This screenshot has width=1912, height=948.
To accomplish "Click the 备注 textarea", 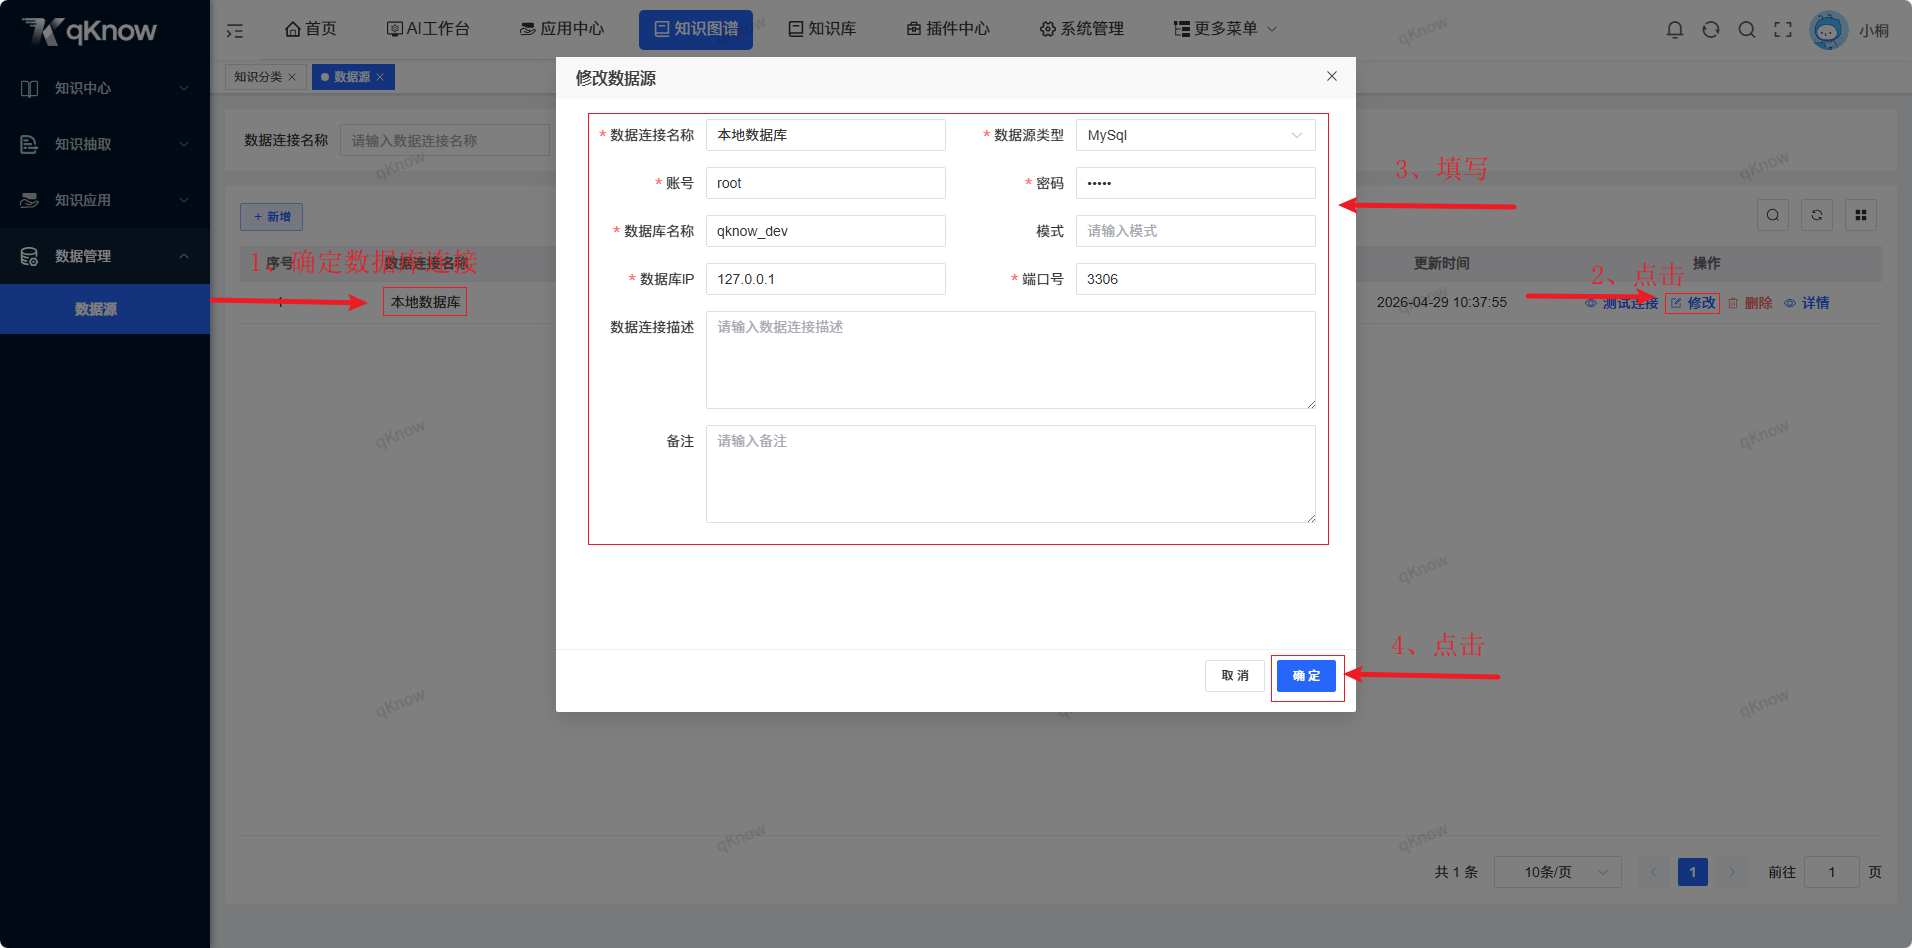I will click(x=1010, y=474).
